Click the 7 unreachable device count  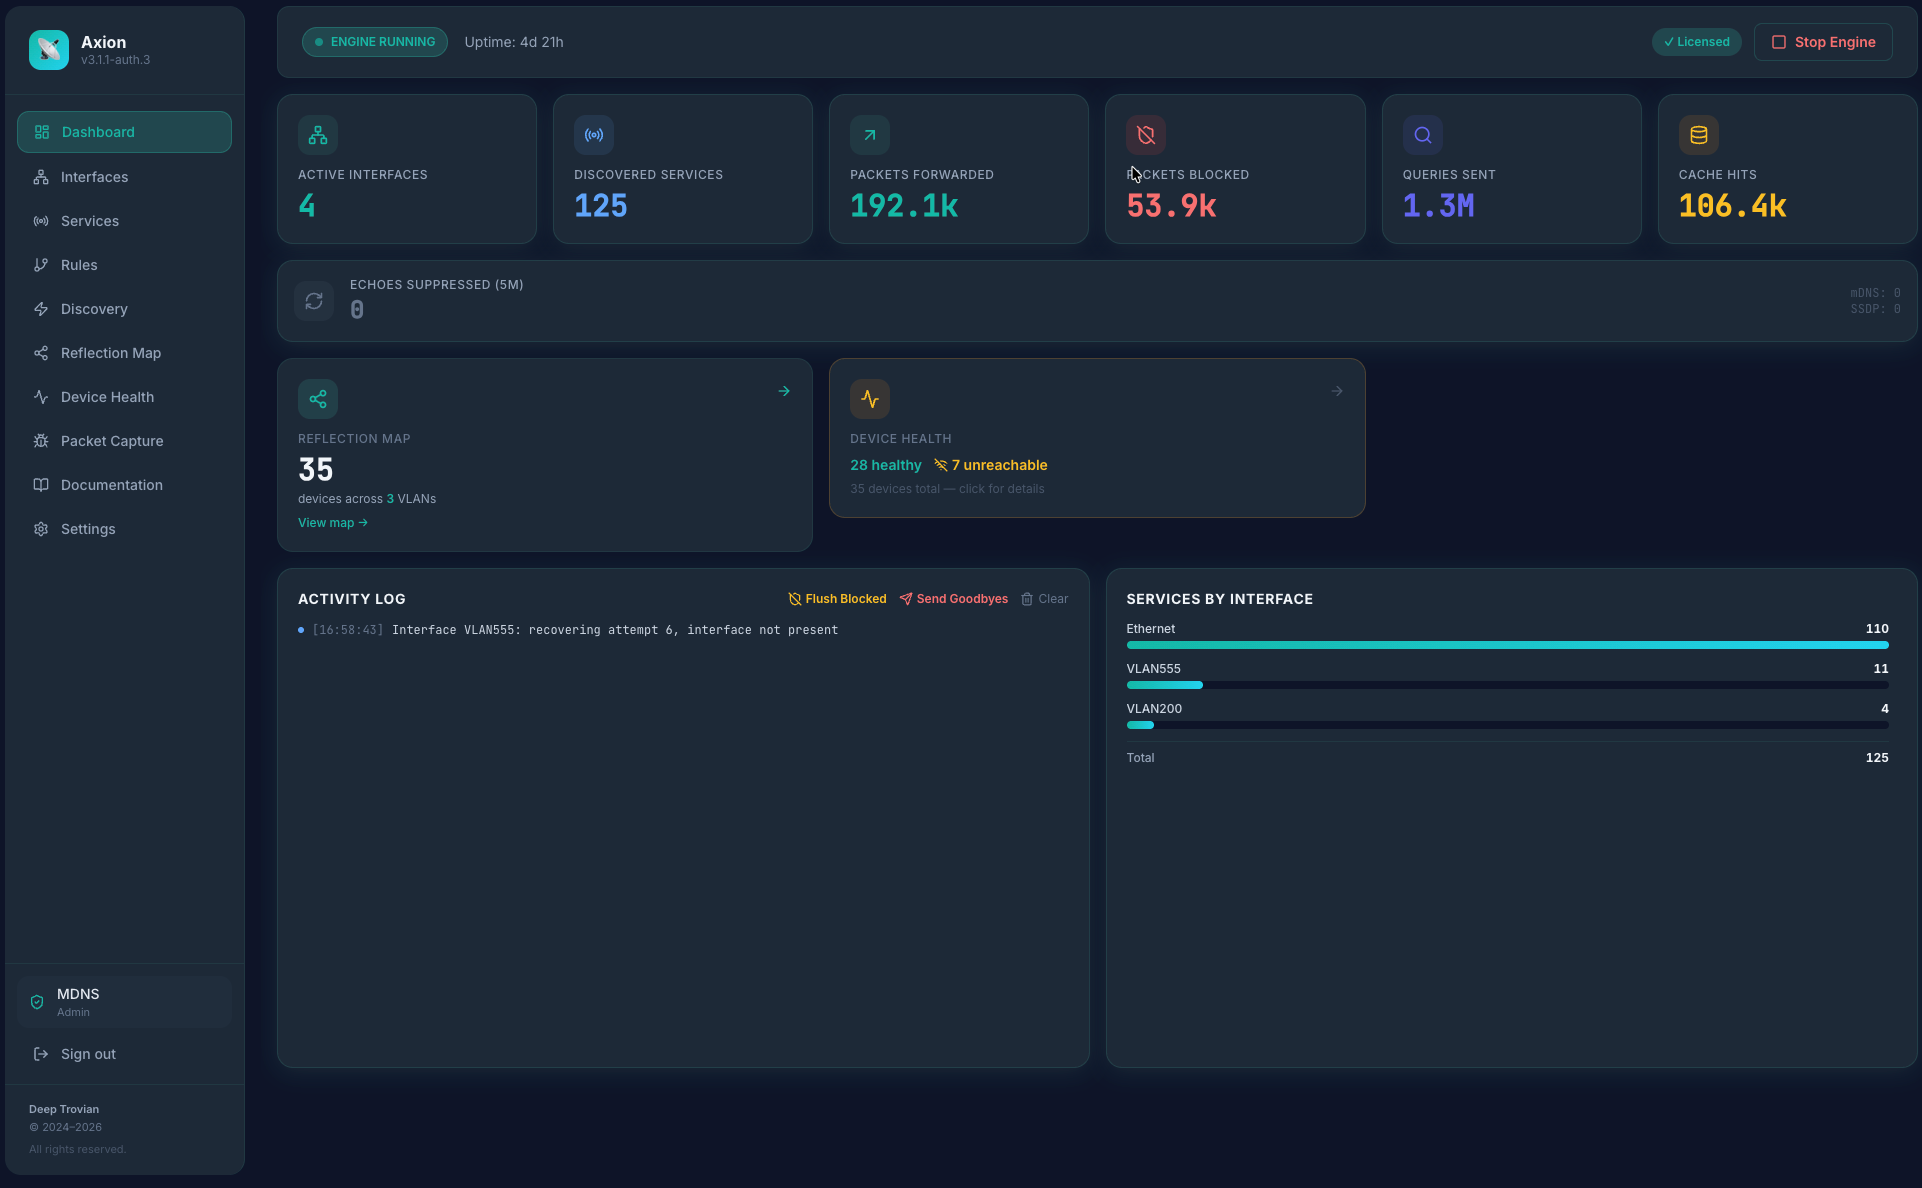coord(990,465)
